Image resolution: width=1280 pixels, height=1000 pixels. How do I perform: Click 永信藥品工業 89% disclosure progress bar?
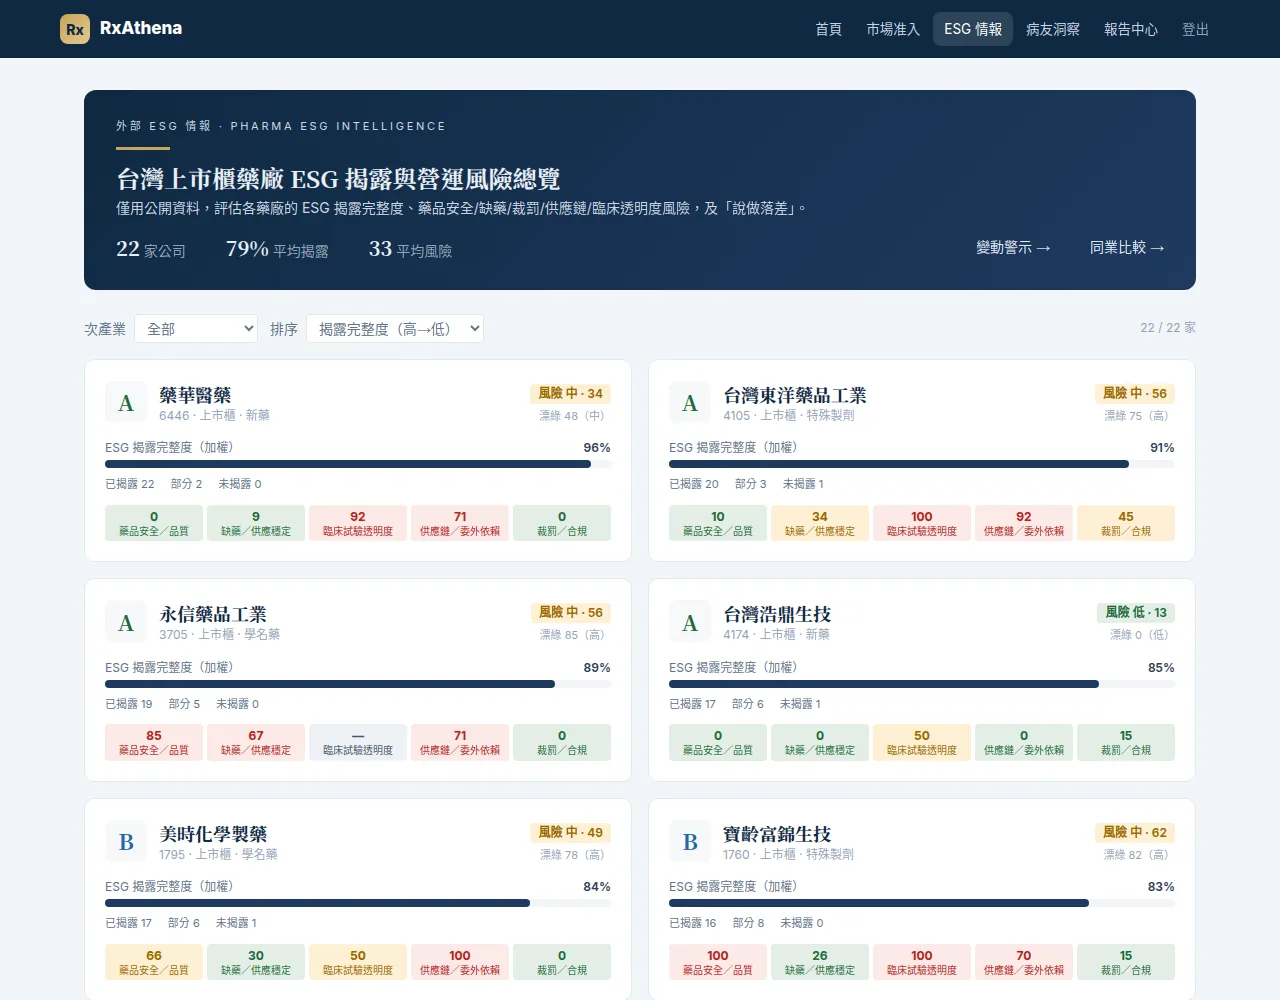point(358,684)
